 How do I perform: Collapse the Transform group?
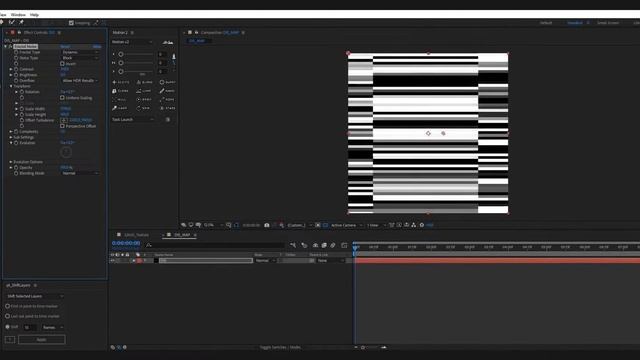point(11,86)
